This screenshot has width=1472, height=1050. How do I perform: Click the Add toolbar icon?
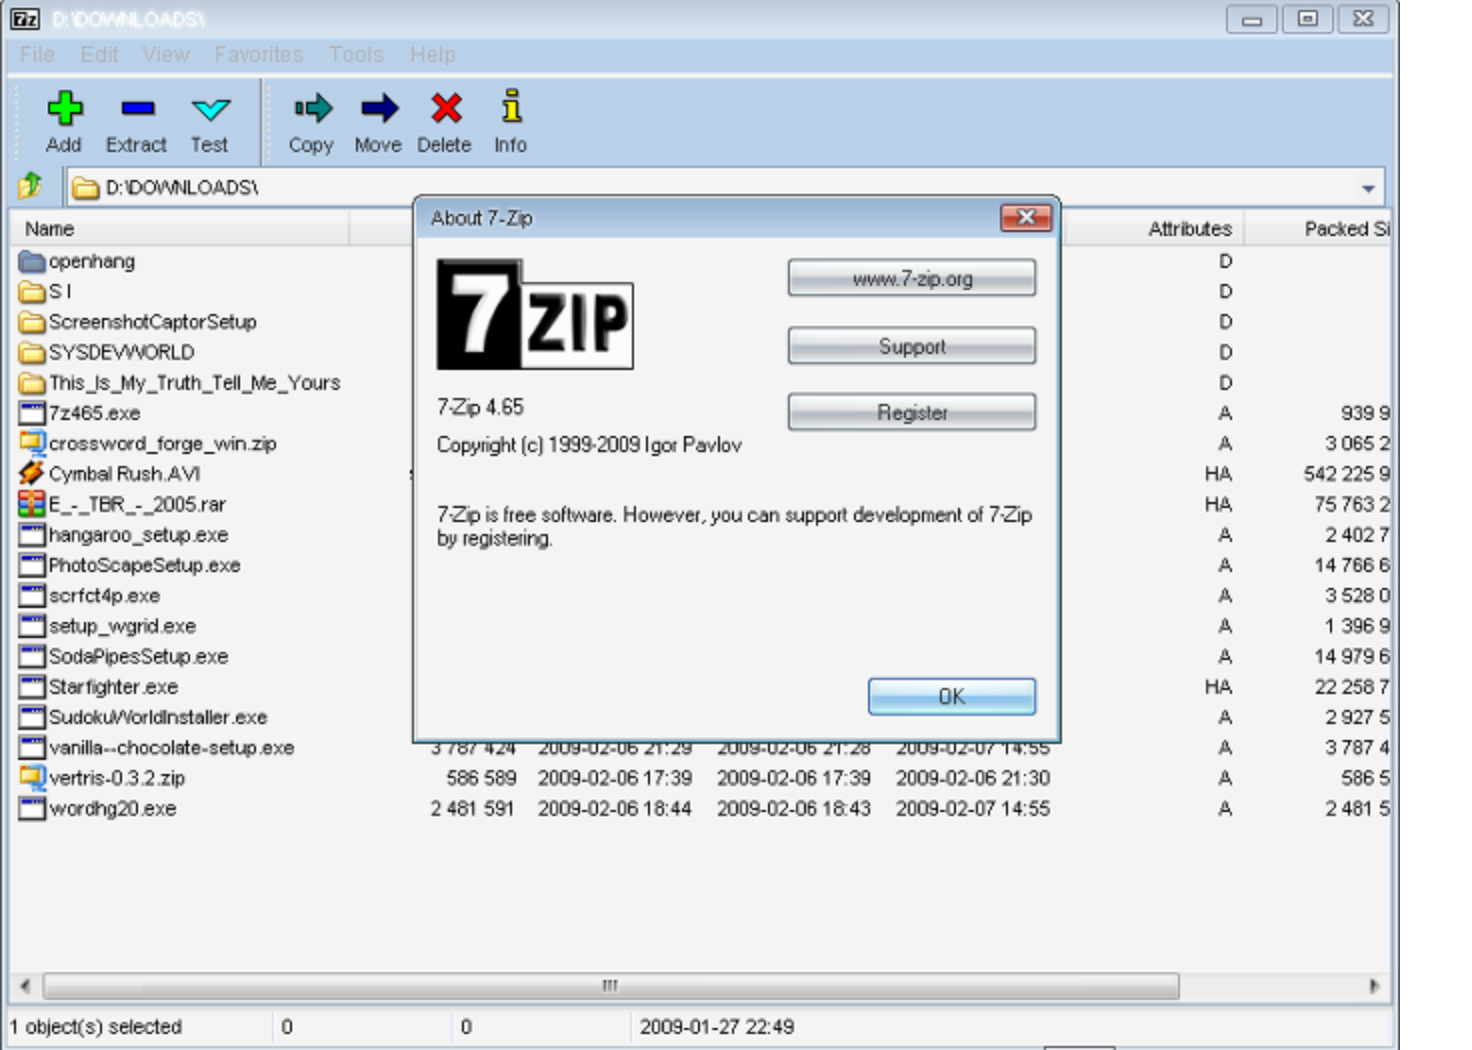pyautogui.click(x=64, y=108)
